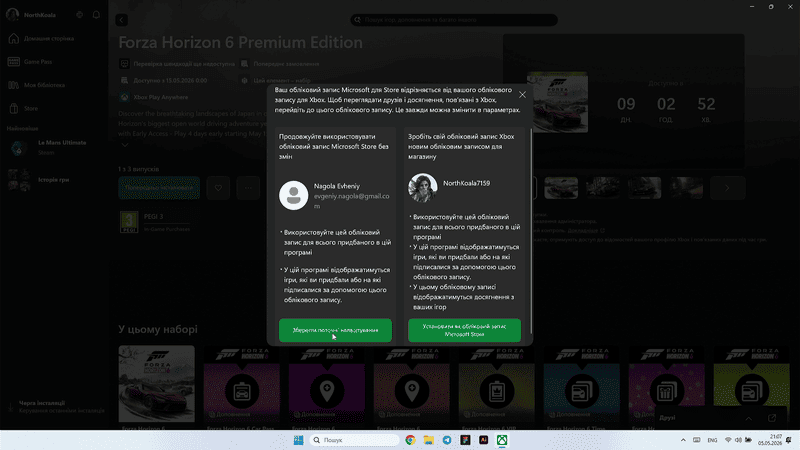Open the notifications bell

tap(96, 15)
